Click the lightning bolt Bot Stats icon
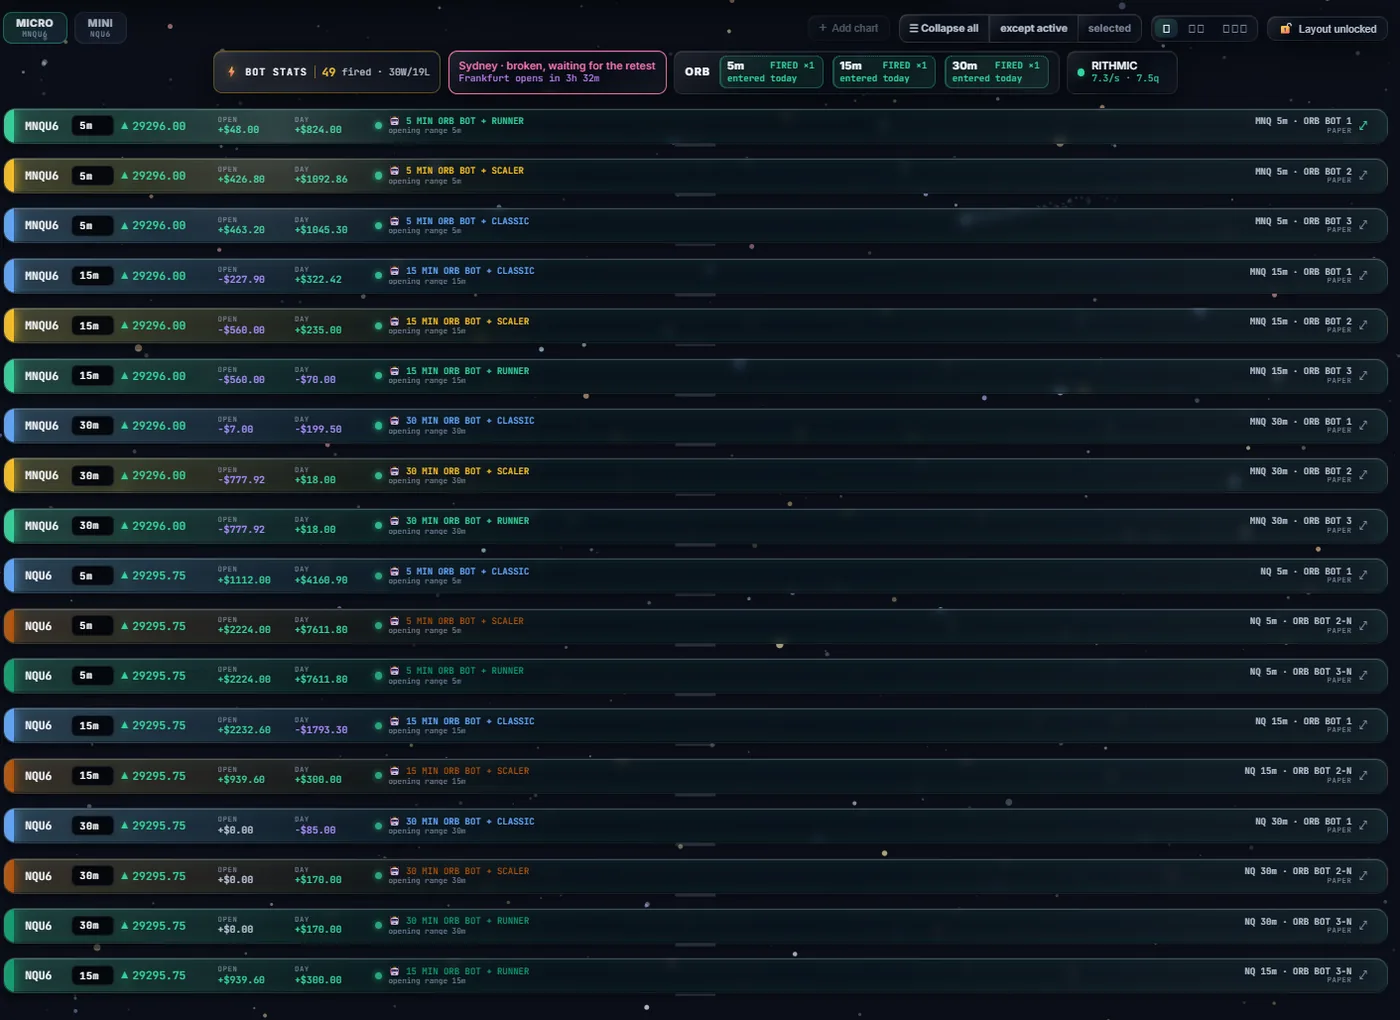The height and width of the screenshot is (1020, 1400). tap(232, 72)
